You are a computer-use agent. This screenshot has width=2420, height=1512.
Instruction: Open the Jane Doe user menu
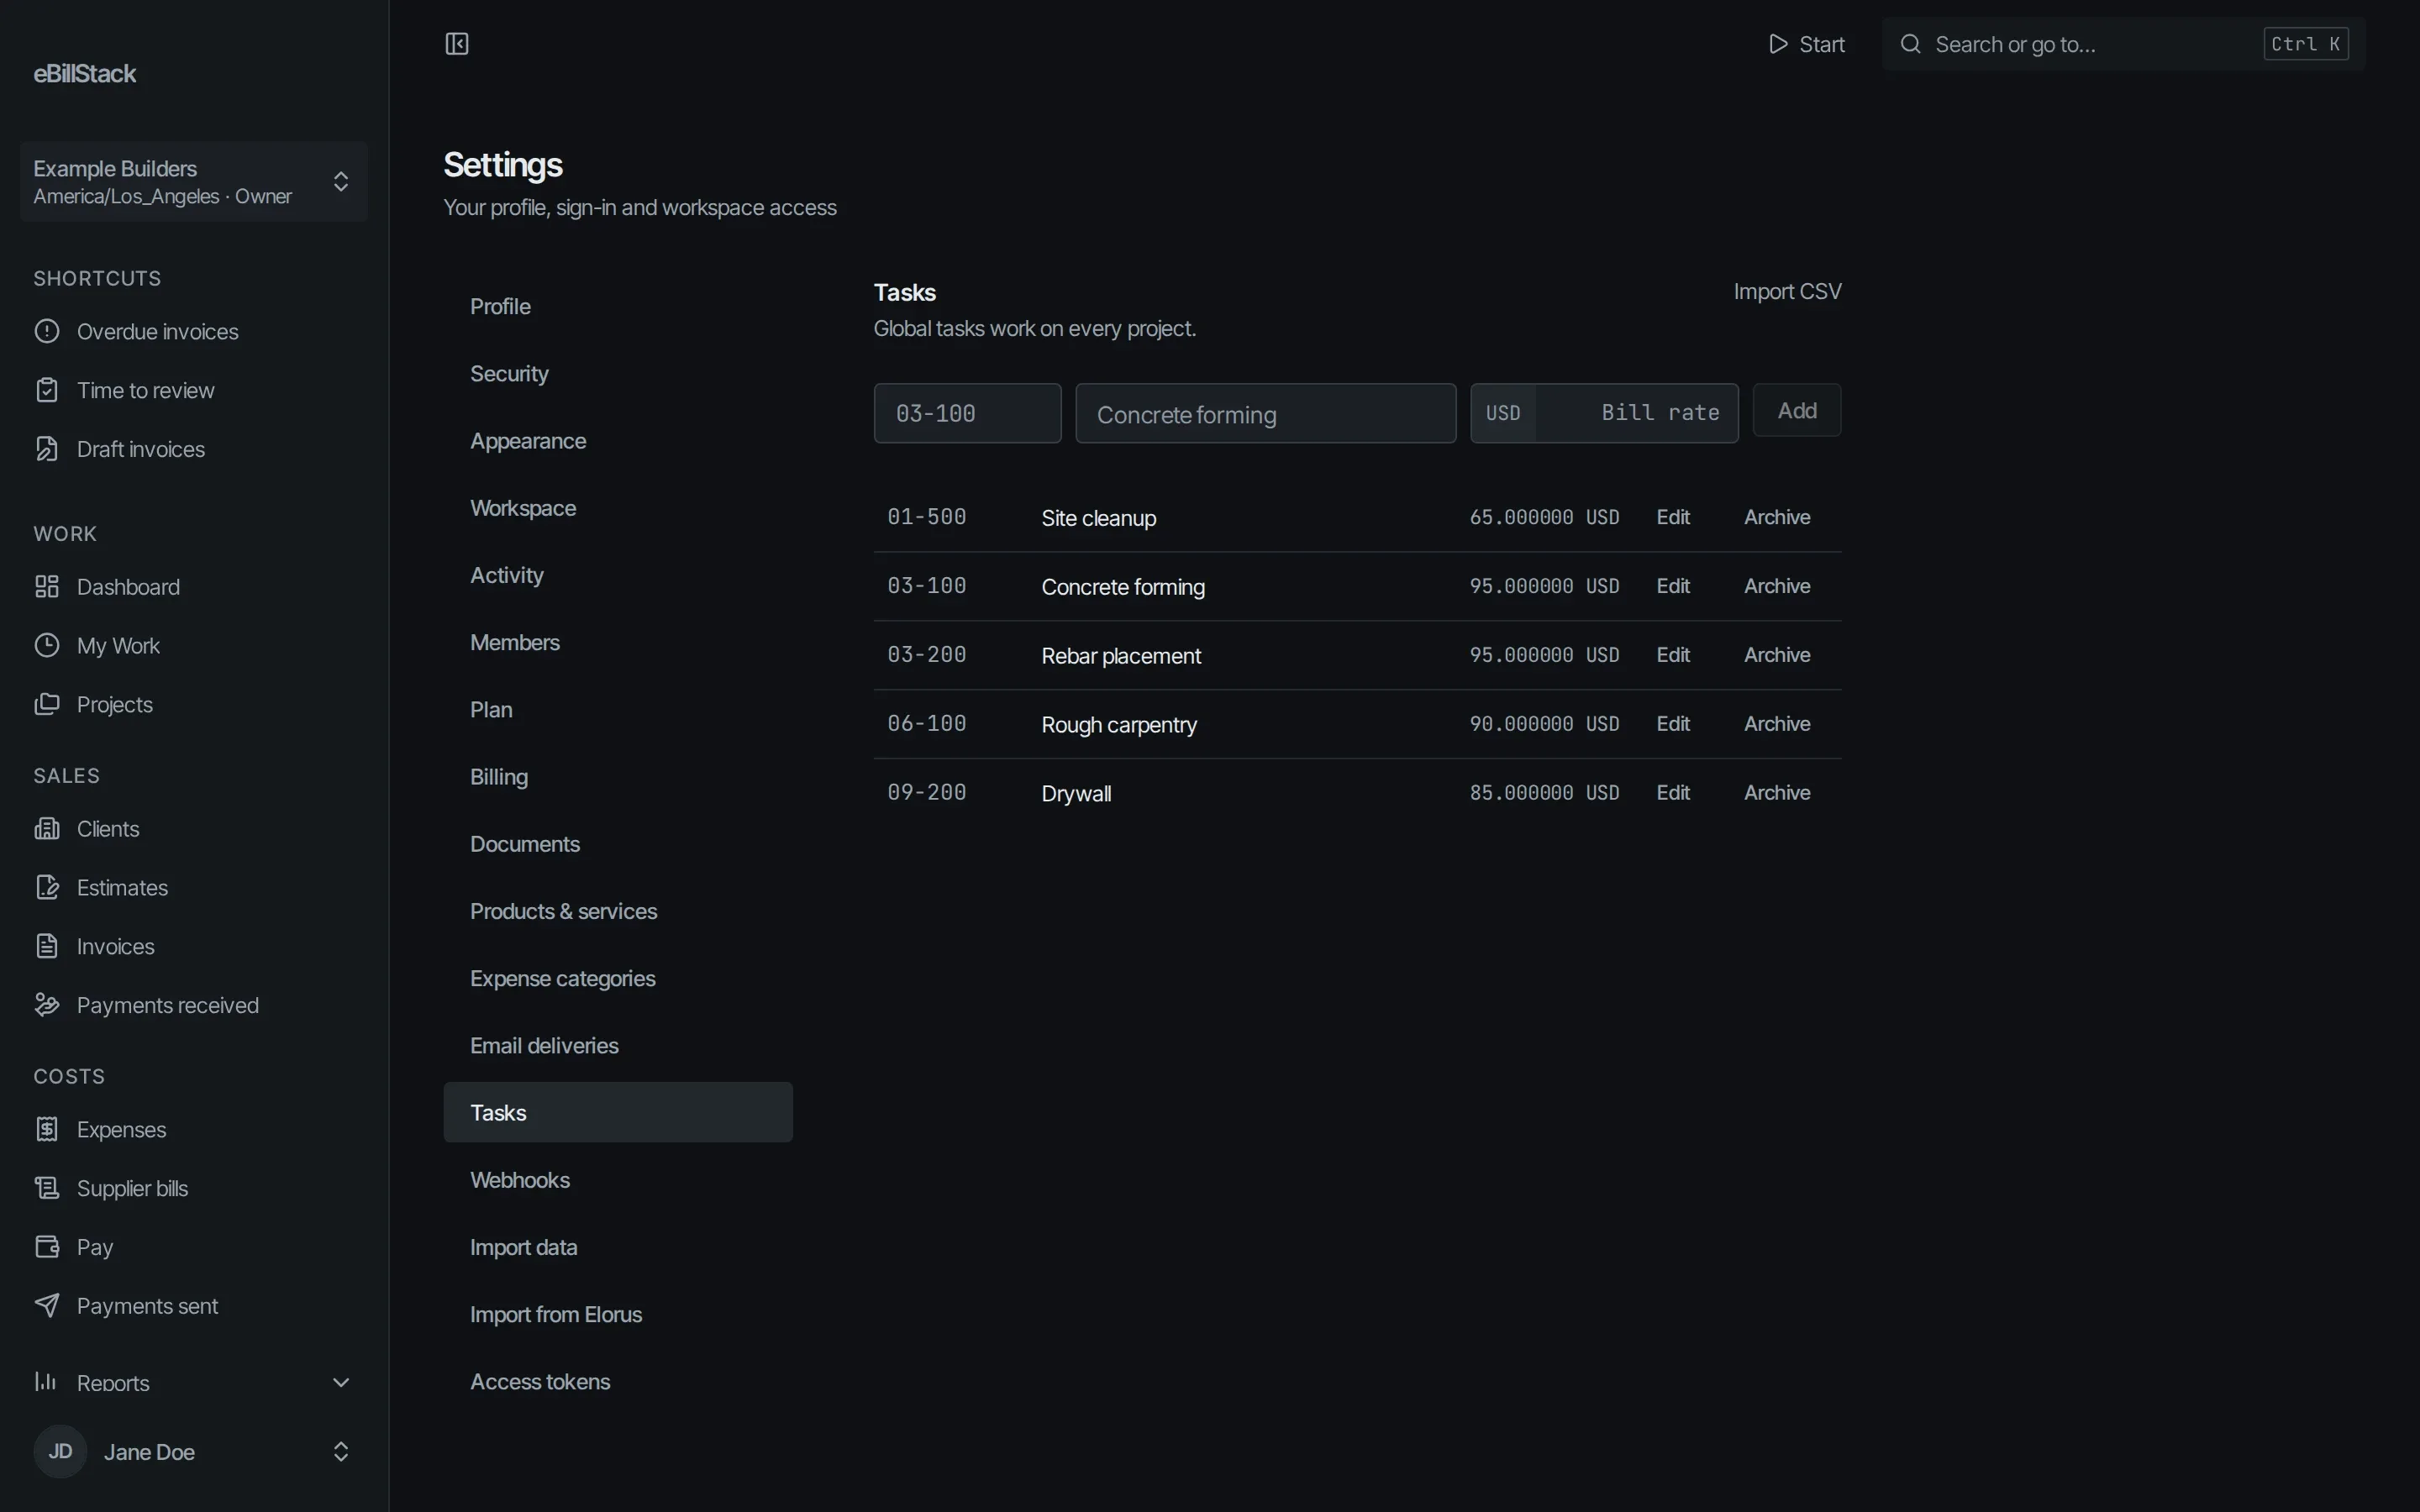tap(194, 1451)
